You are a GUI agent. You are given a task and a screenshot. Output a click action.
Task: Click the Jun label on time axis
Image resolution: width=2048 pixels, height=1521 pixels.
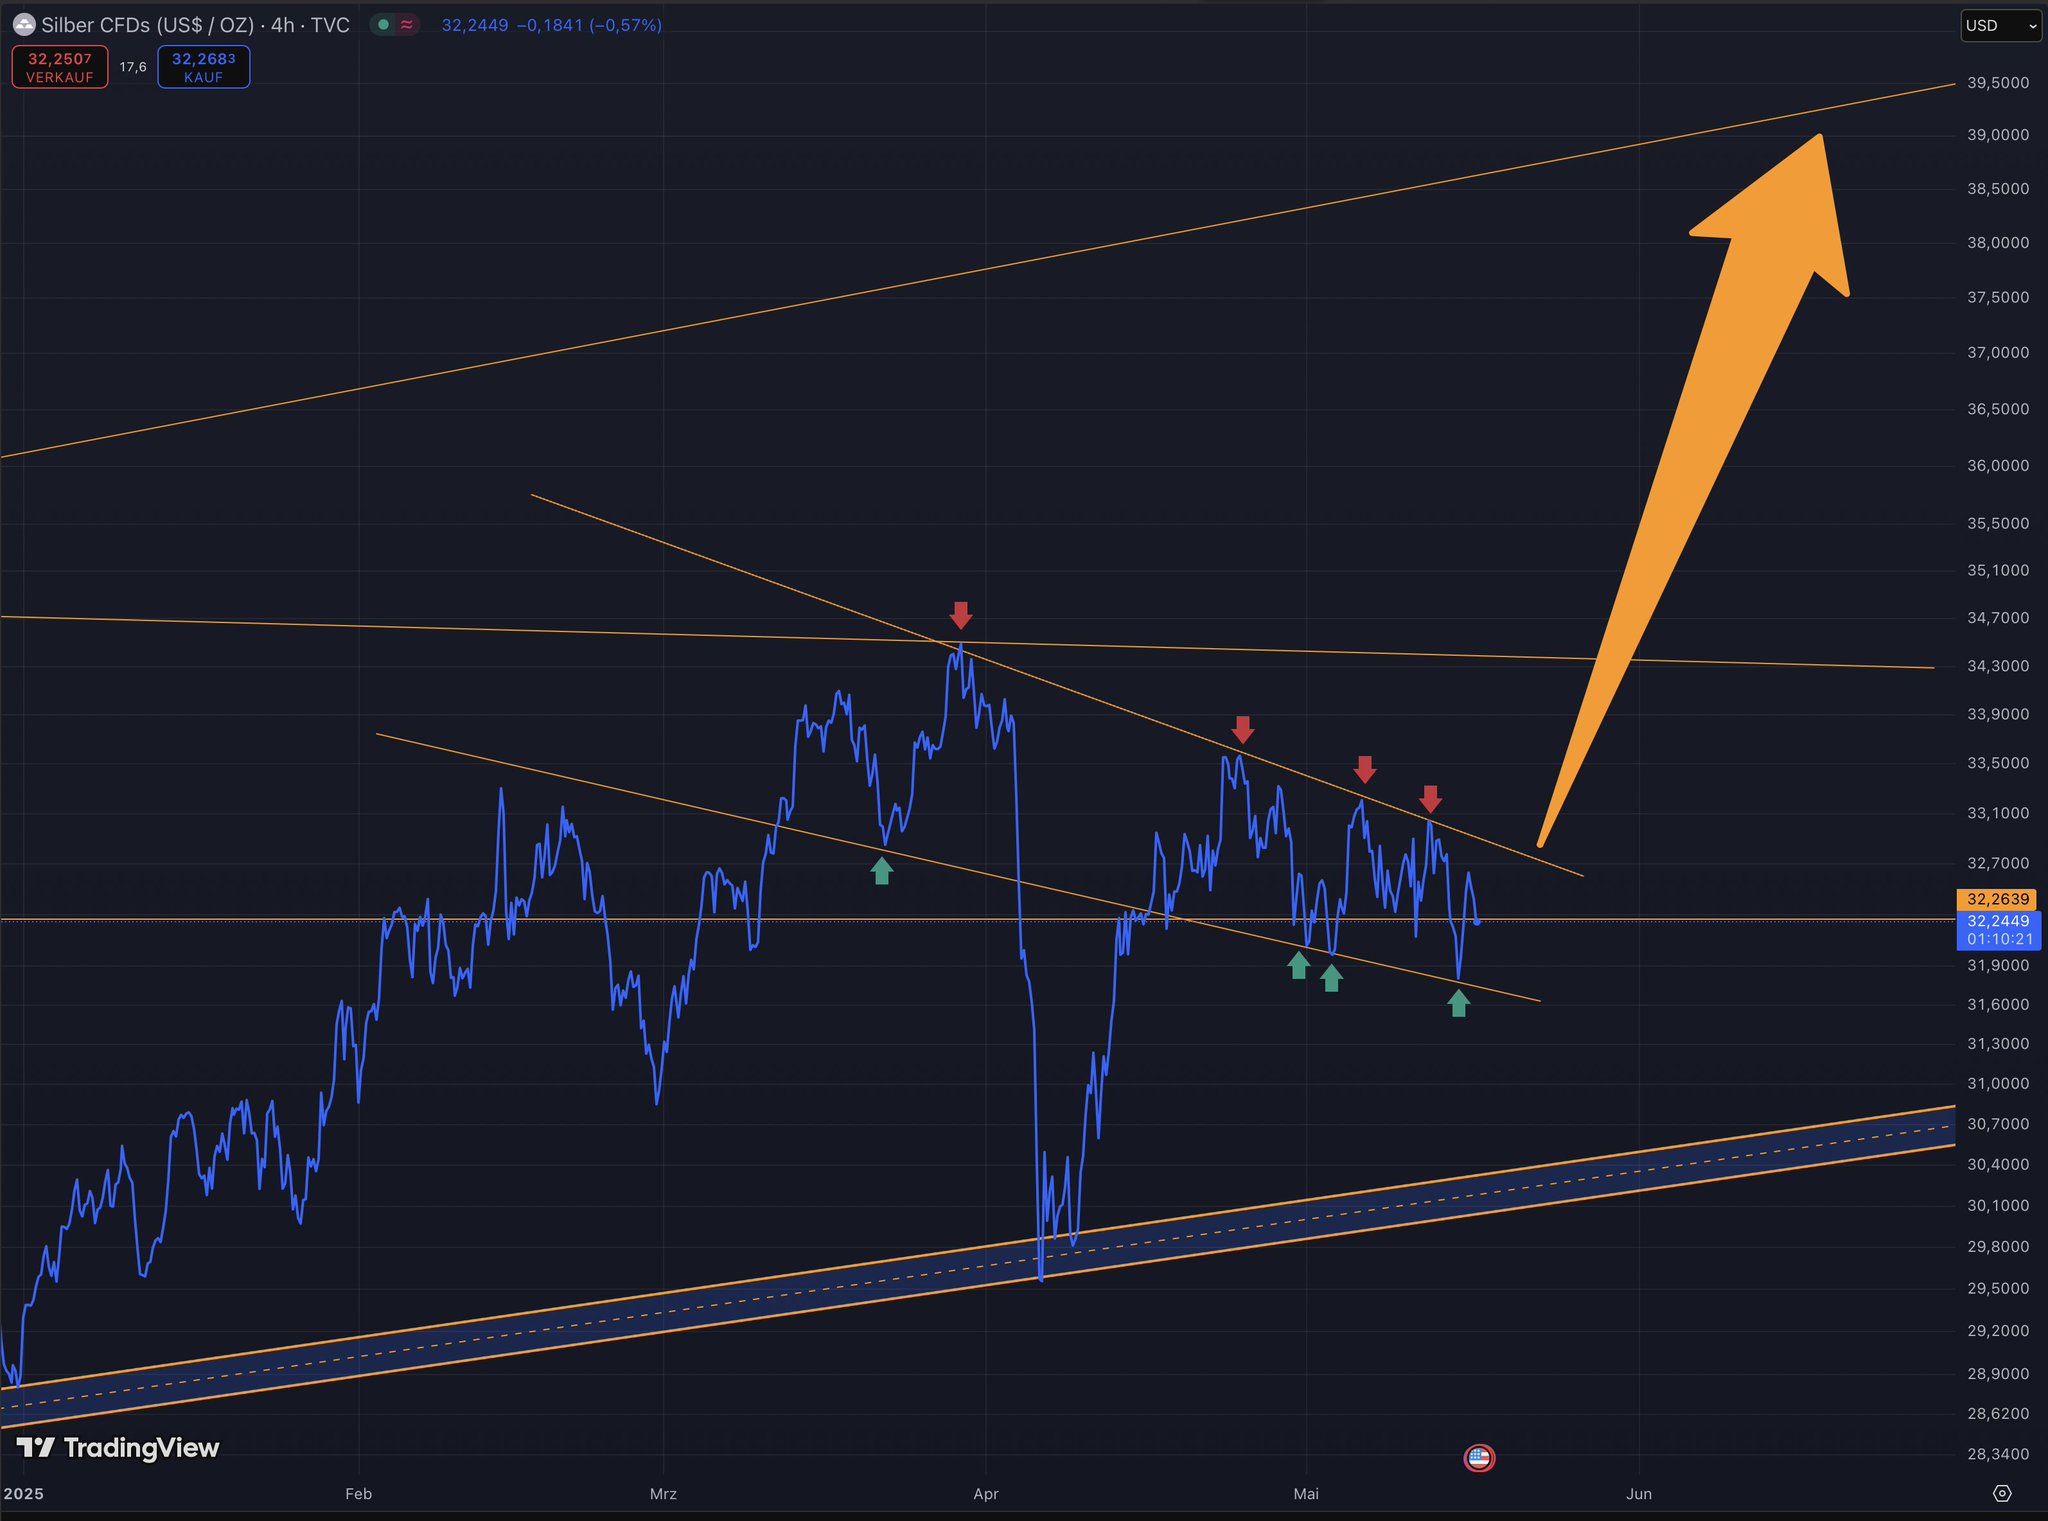click(x=1638, y=1494)
